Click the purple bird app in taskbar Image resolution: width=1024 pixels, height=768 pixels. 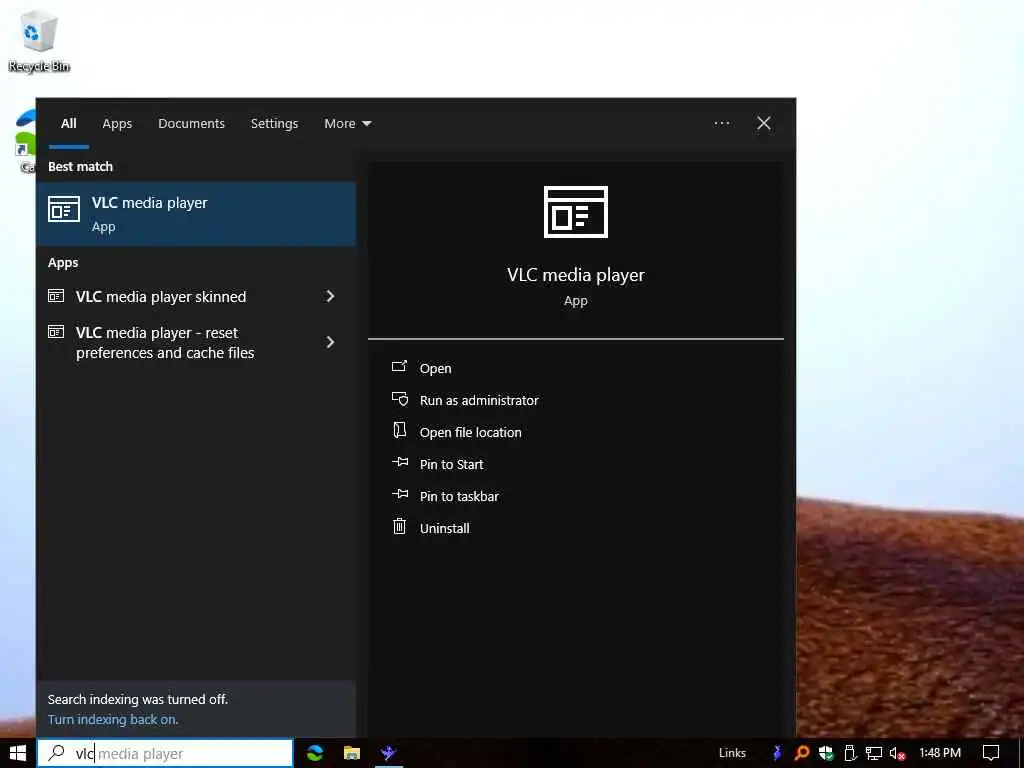(389, 753)
